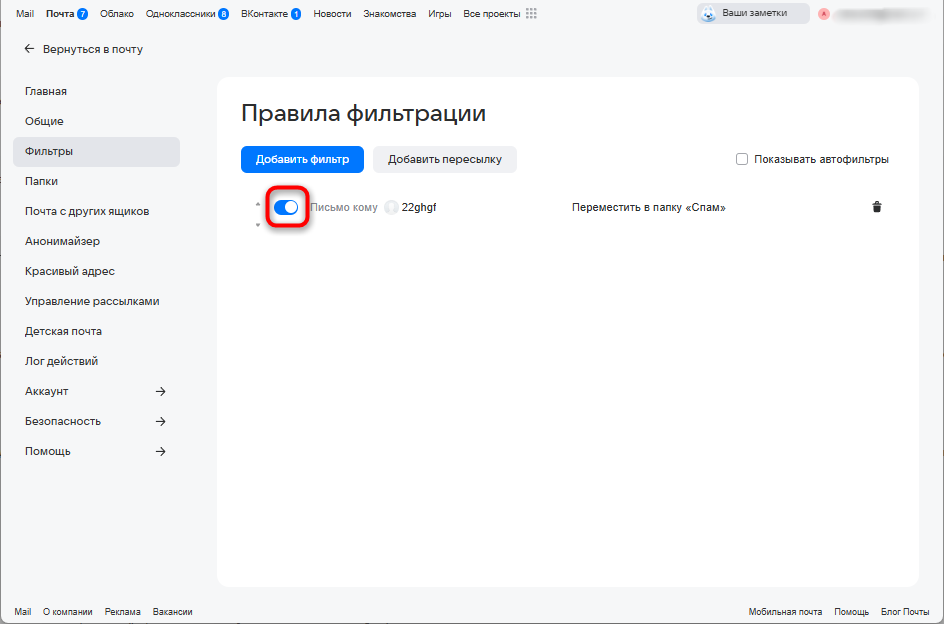Click the Вернуться в почту link
The width and height of the screenshot is (944, 624).
tap(93, 49)
